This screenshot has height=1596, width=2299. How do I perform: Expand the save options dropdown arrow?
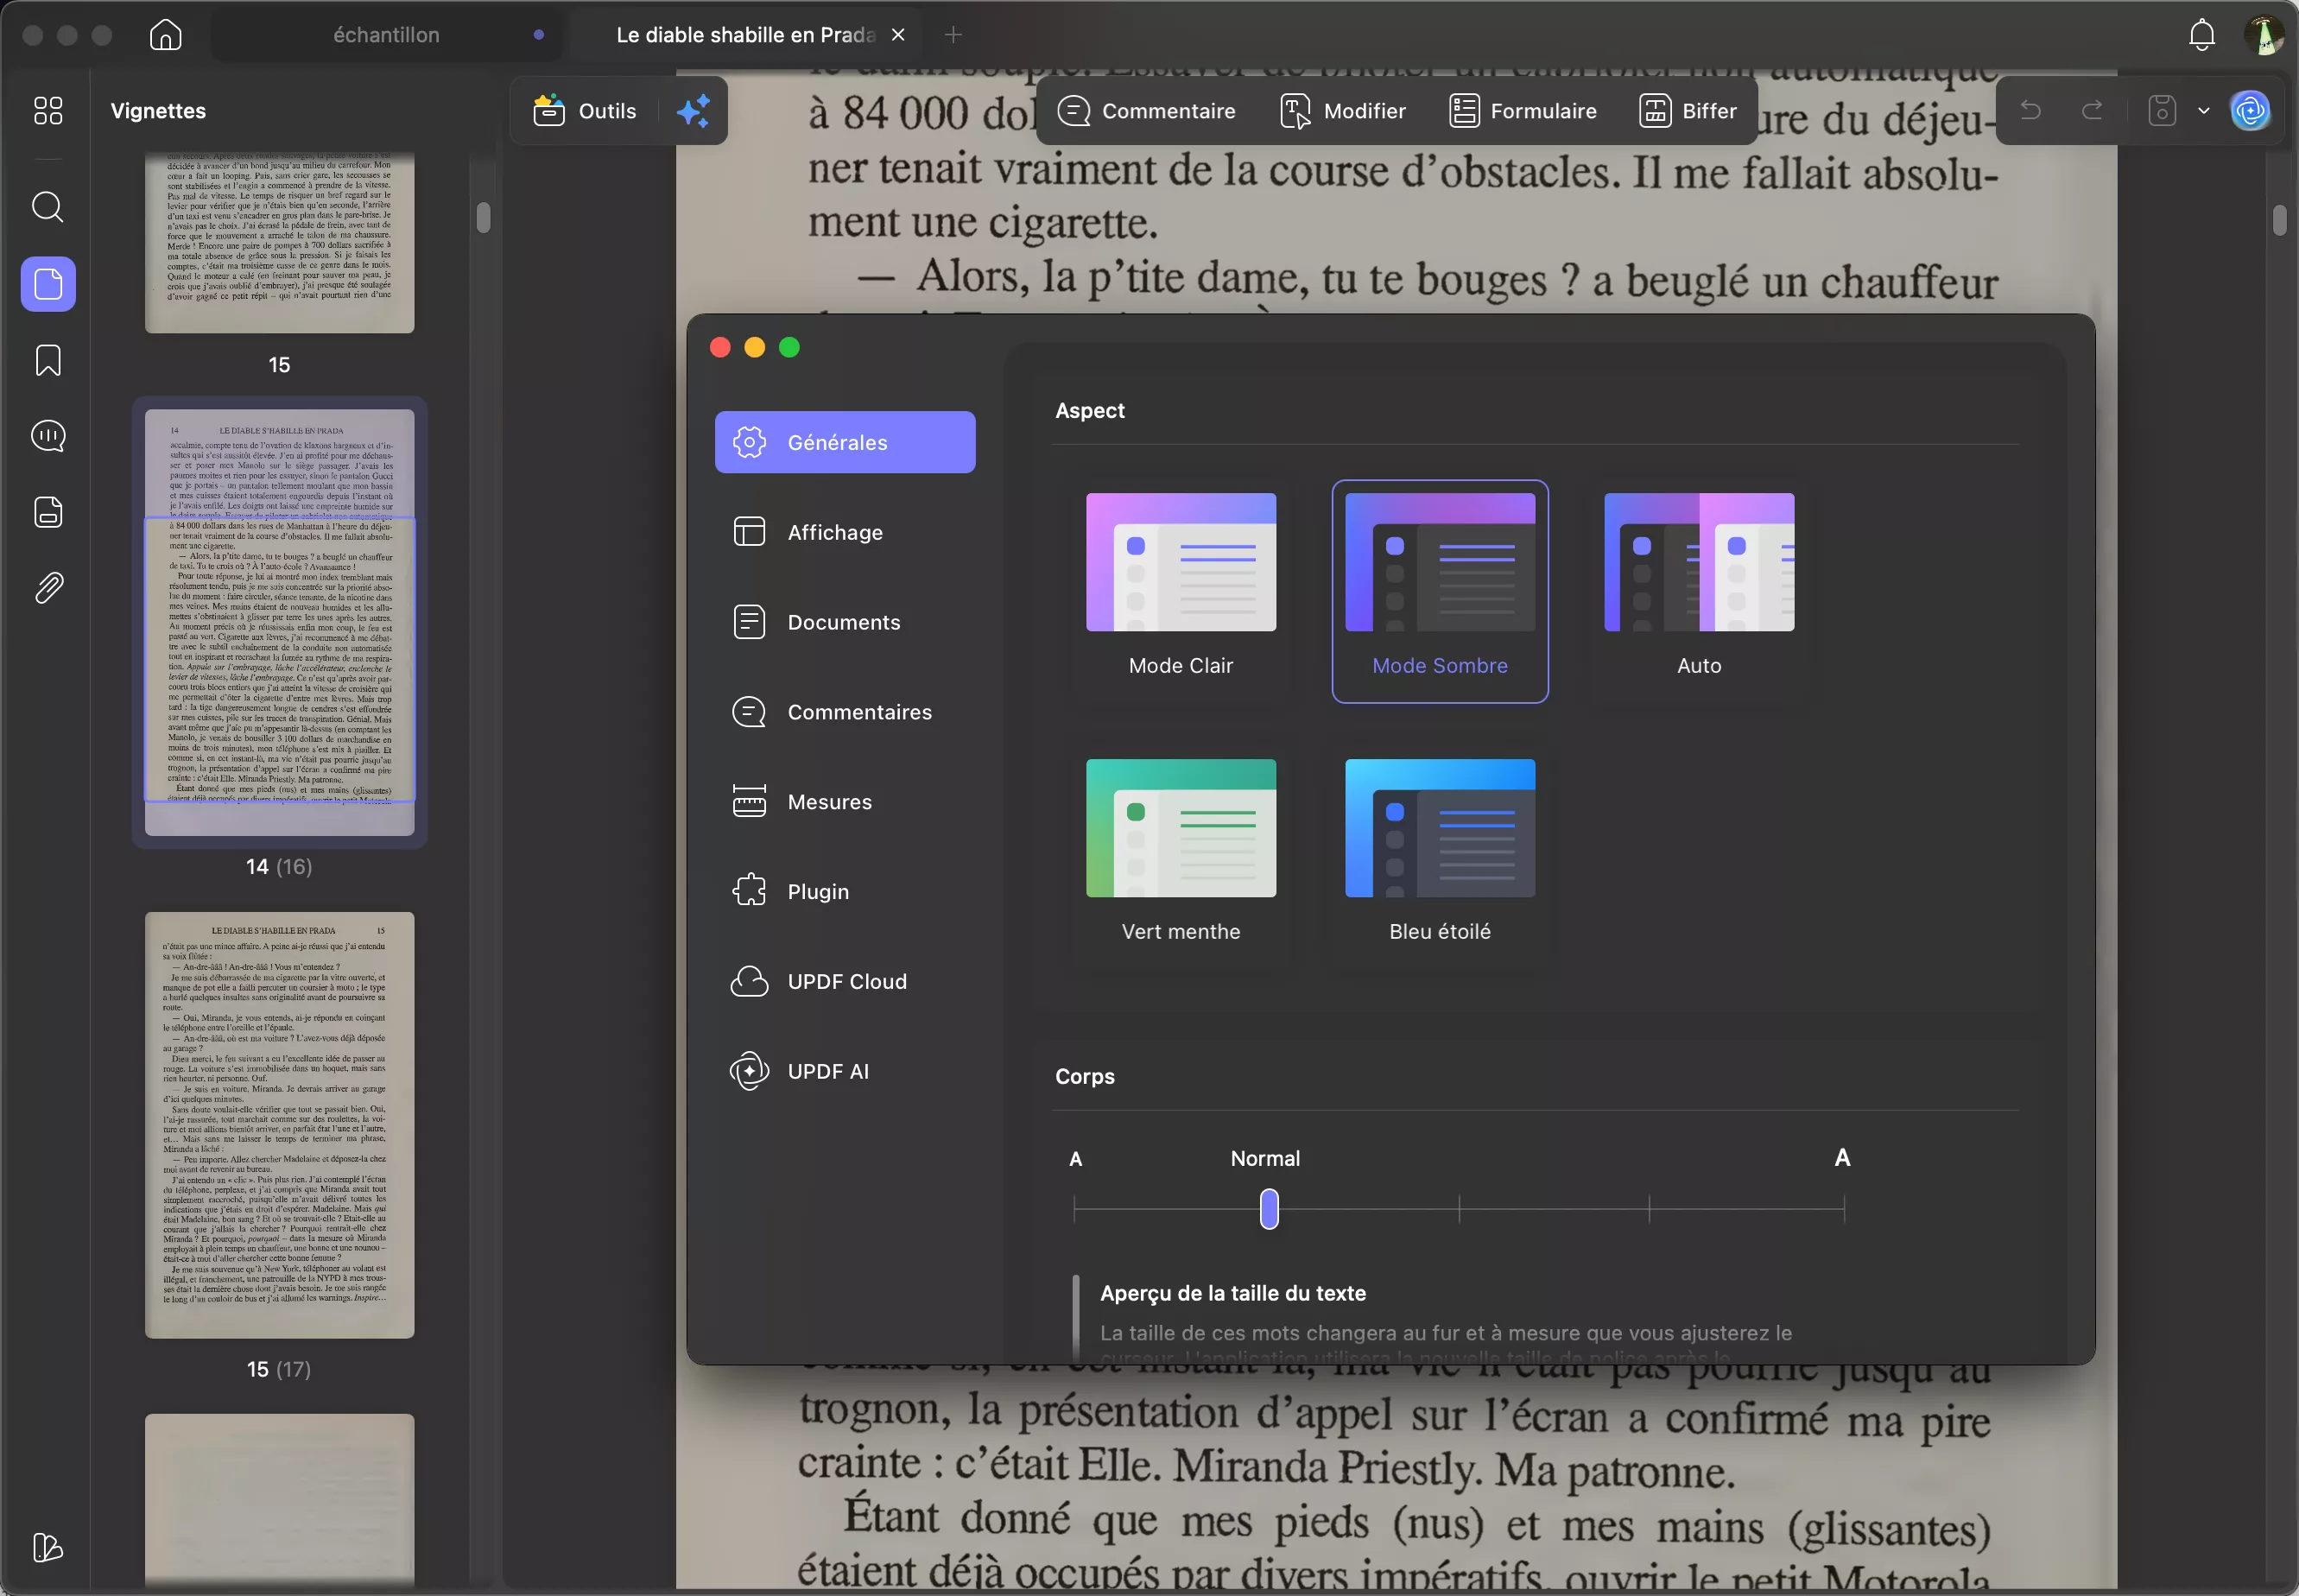pyautogui.click(x=2203, y=111)
